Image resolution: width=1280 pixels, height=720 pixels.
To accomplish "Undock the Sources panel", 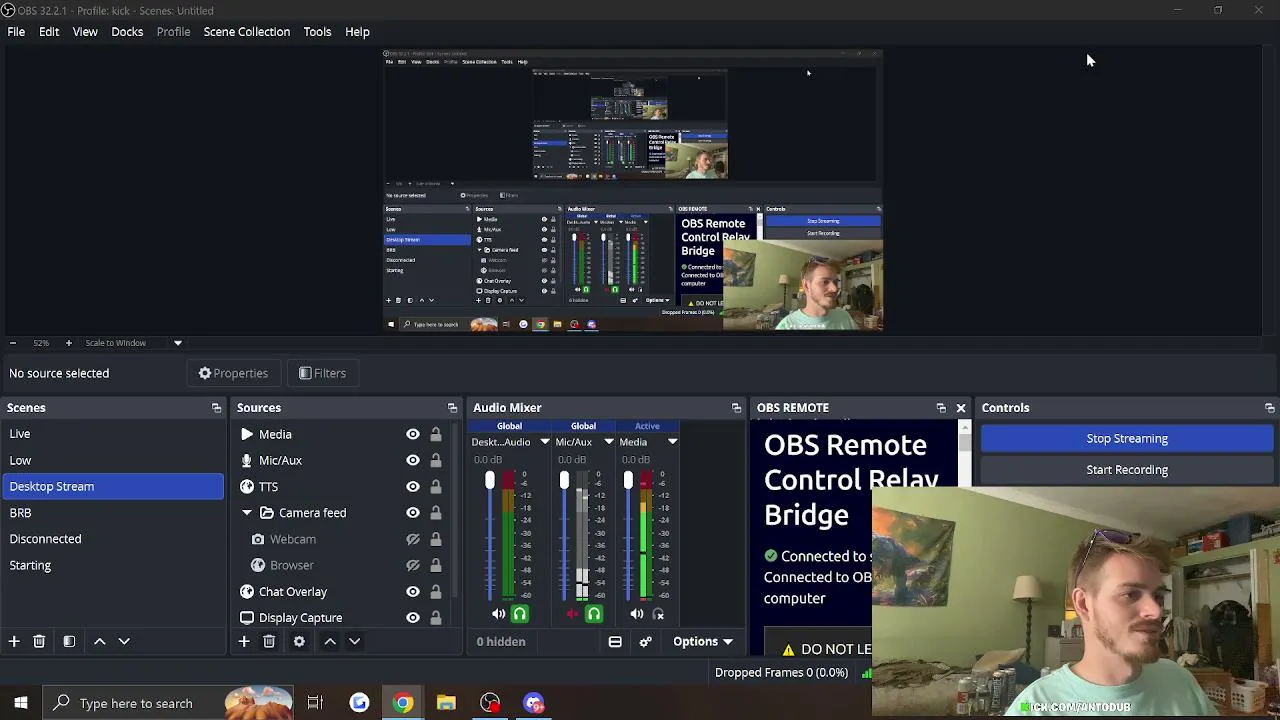I will click(452, 408).
